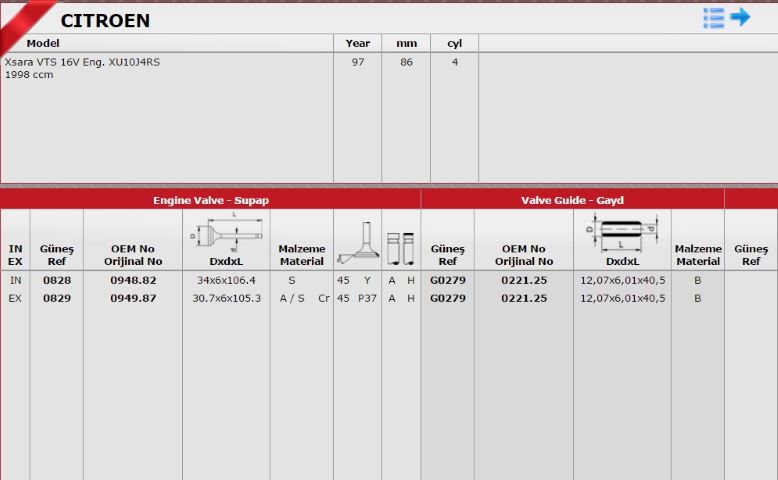Click cylinder count 4
This screenshot has height=480, width=778.
(455, 62)
